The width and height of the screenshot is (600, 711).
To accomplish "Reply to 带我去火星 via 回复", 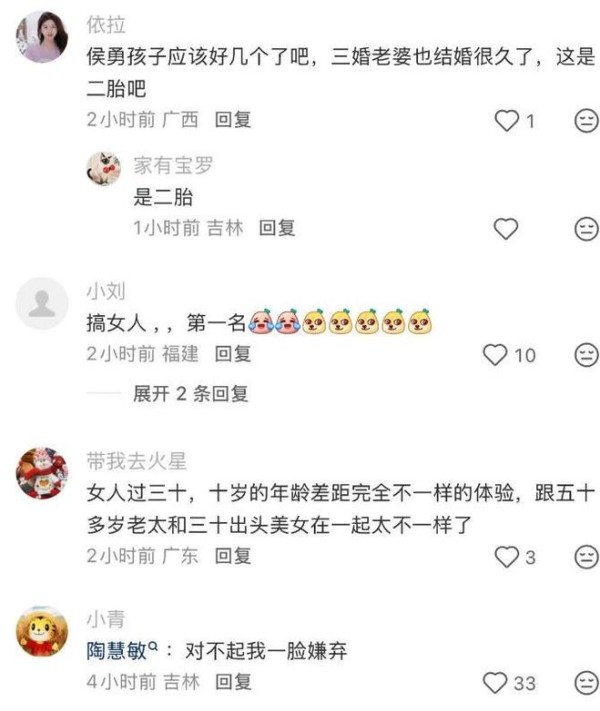I will (233, 556).
